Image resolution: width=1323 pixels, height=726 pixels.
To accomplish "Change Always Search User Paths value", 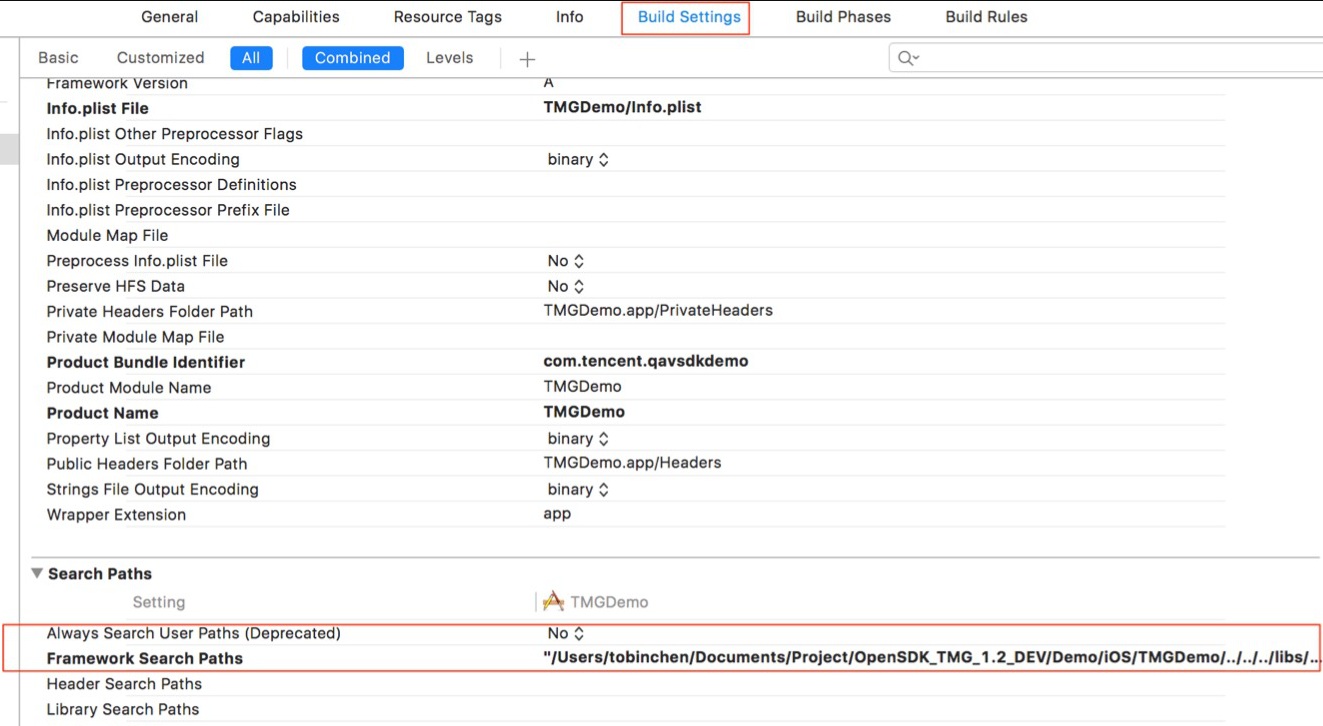I will 566,633.
